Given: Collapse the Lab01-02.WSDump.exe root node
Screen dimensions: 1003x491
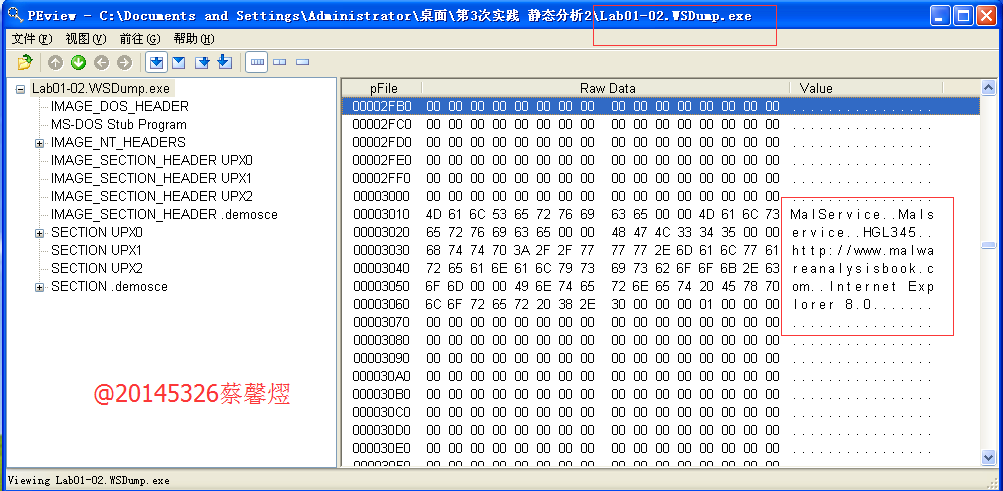Looking at the screenshot, I should [x=21, y=89].
